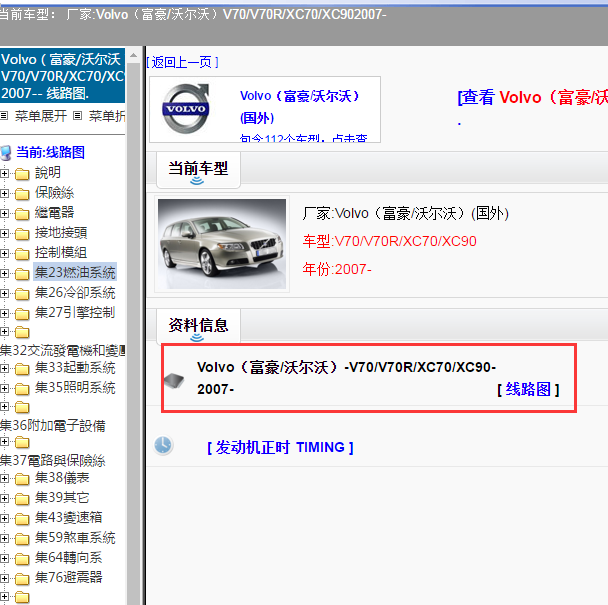Image resolution: width=608 pixels, height=605 pixels.
Task: Expand the 說明 tree node
Action: tap(4, 173)
